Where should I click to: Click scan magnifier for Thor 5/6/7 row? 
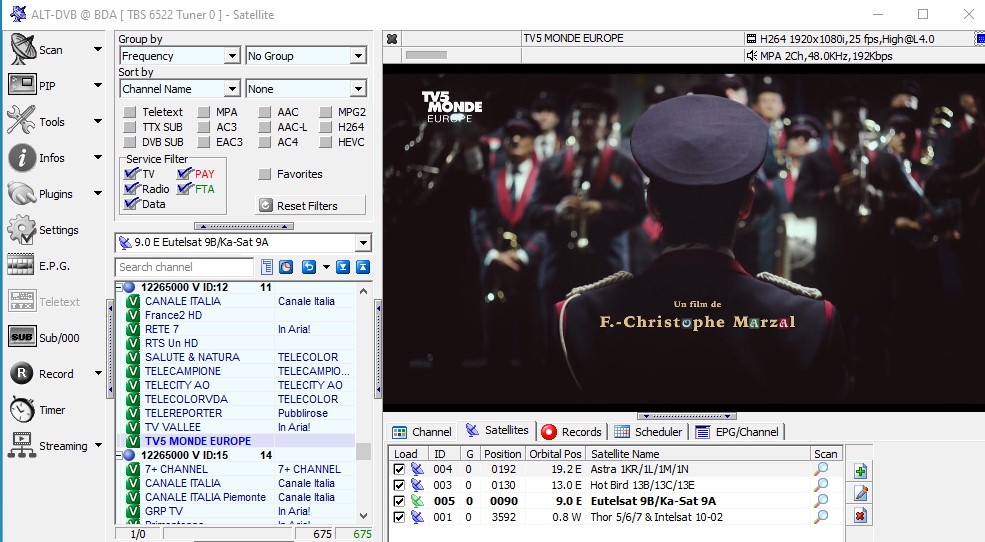pos(821,517)
